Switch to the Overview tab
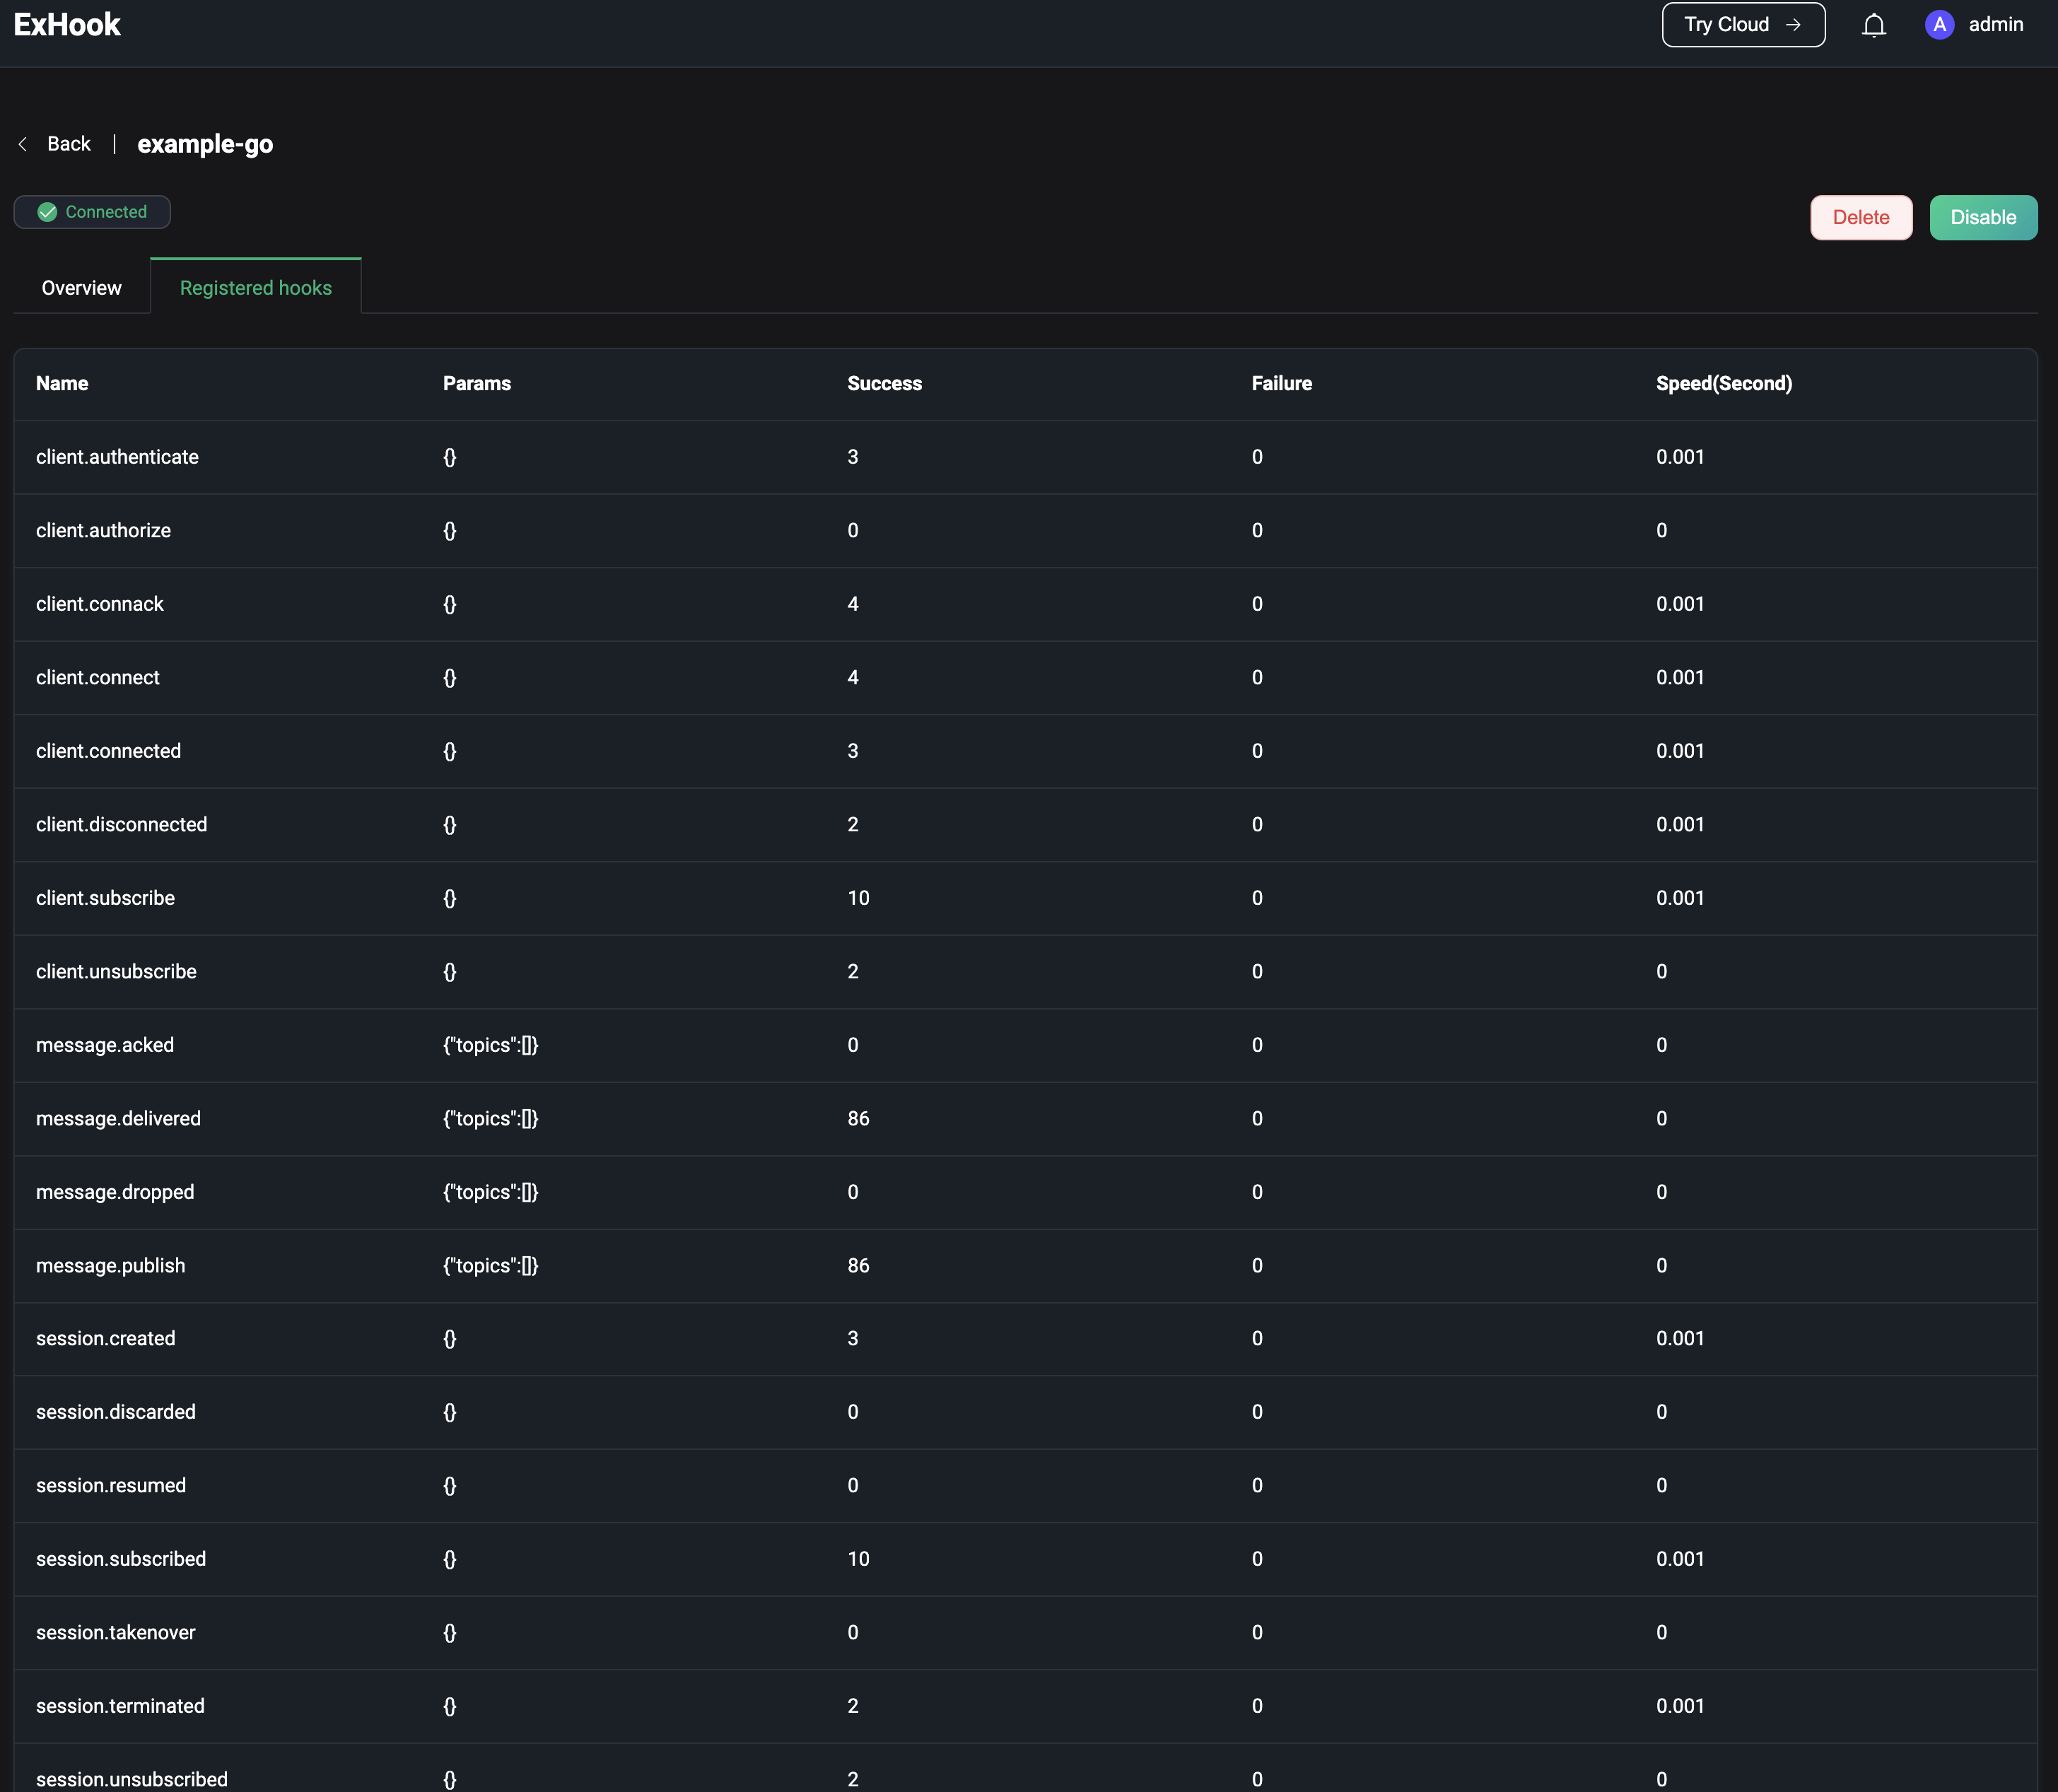 click(x=81, y=288)
